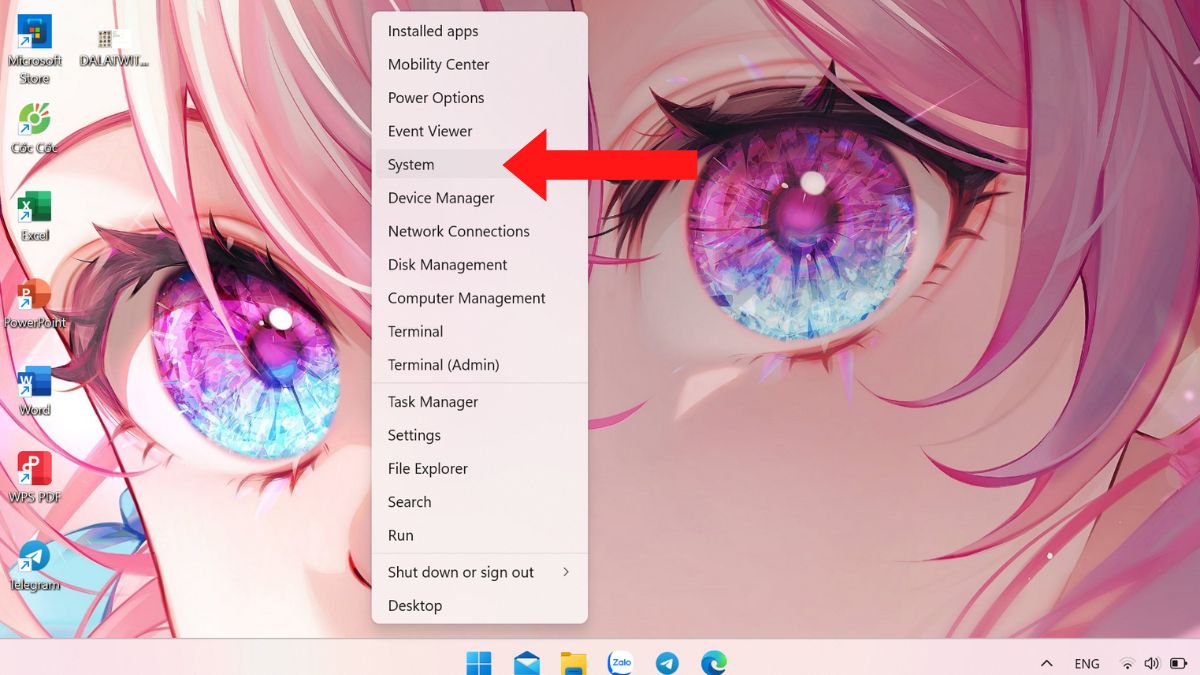Screen dimensions: 1200x675
Task: Choose Power Options menu entry
Action: coord(480,98)
